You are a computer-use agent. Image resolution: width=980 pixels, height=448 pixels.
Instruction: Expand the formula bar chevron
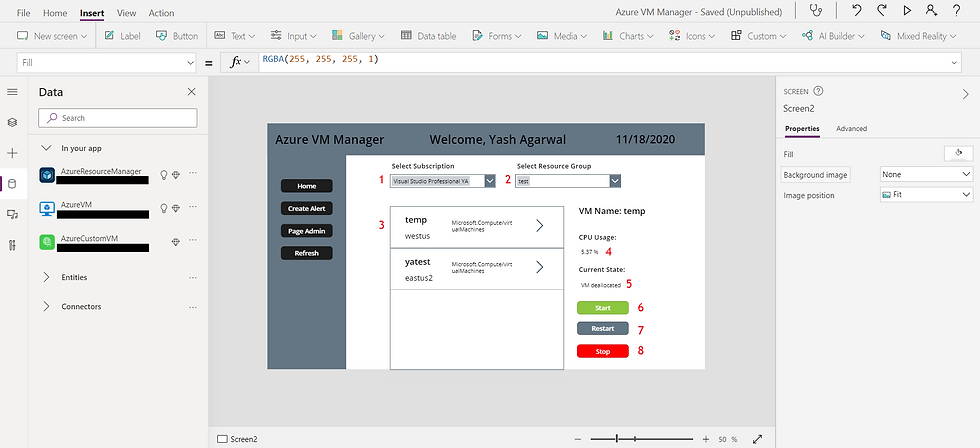click(x=954, y=62)
